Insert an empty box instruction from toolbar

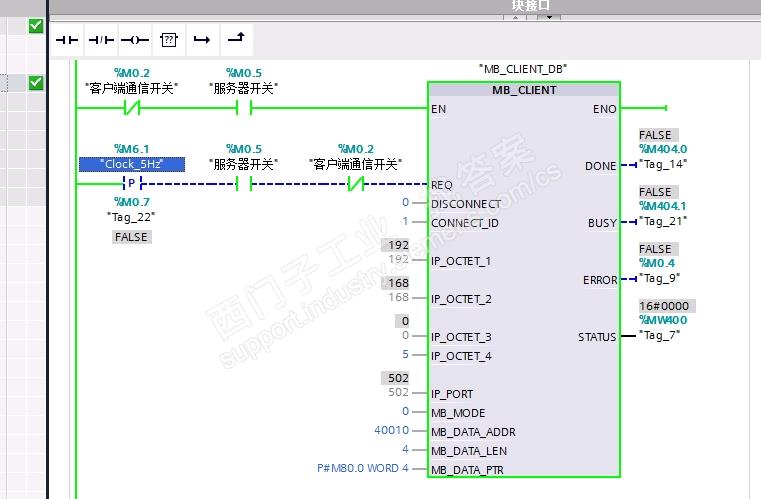(168, 40)
